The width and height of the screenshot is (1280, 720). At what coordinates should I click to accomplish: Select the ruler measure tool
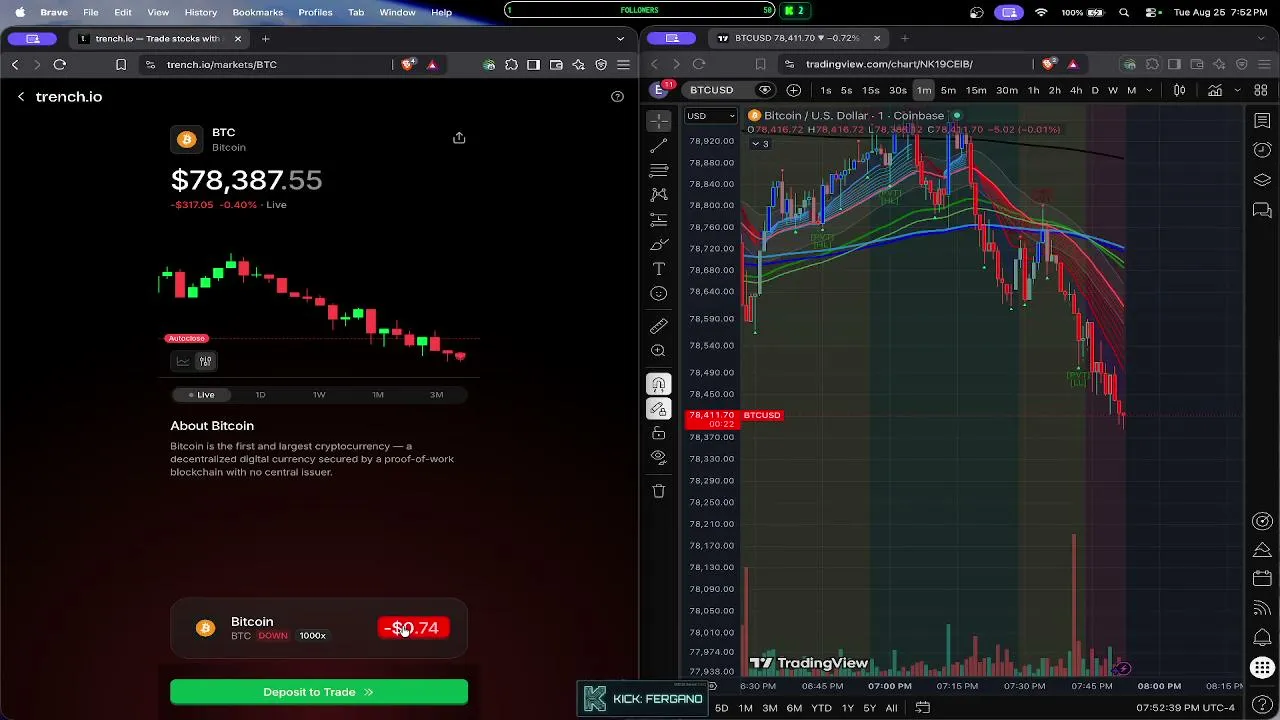point(658,326)
